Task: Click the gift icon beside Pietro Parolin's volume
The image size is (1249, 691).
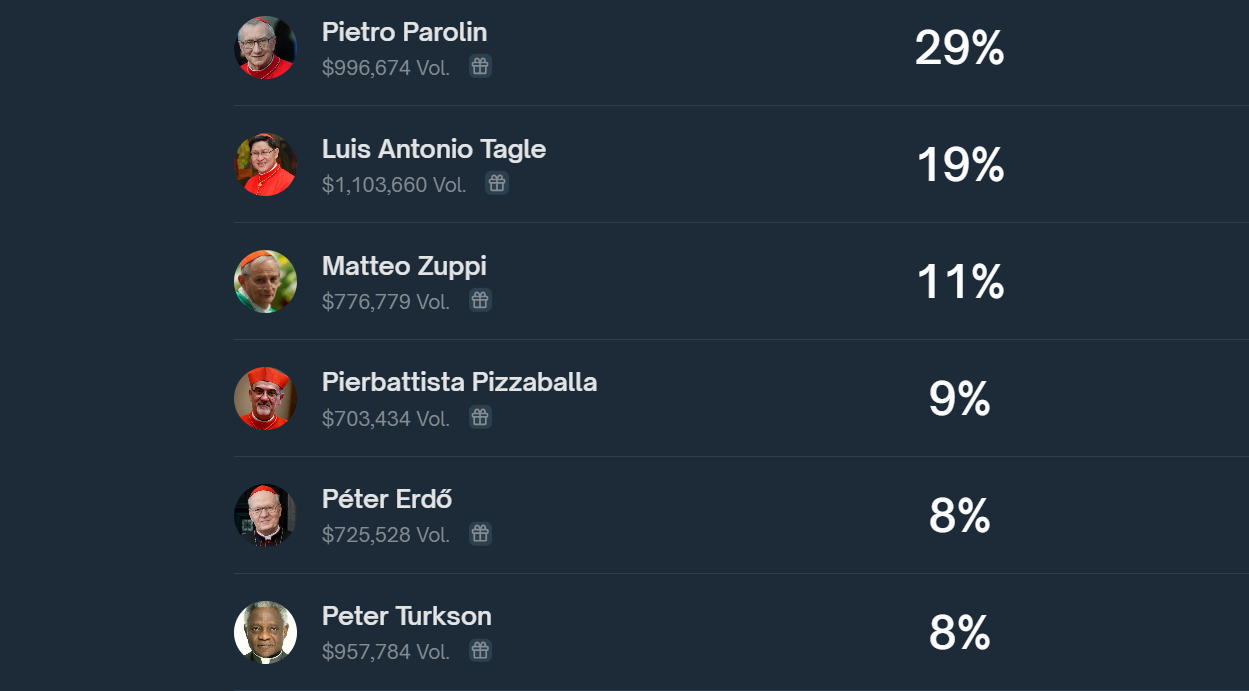Action: click(480, 67)
